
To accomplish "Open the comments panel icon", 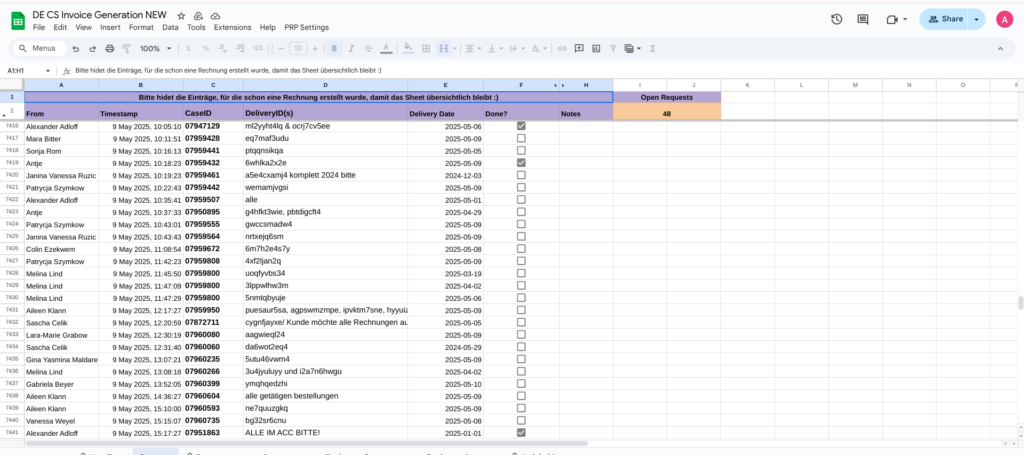I will coord(863,19).
